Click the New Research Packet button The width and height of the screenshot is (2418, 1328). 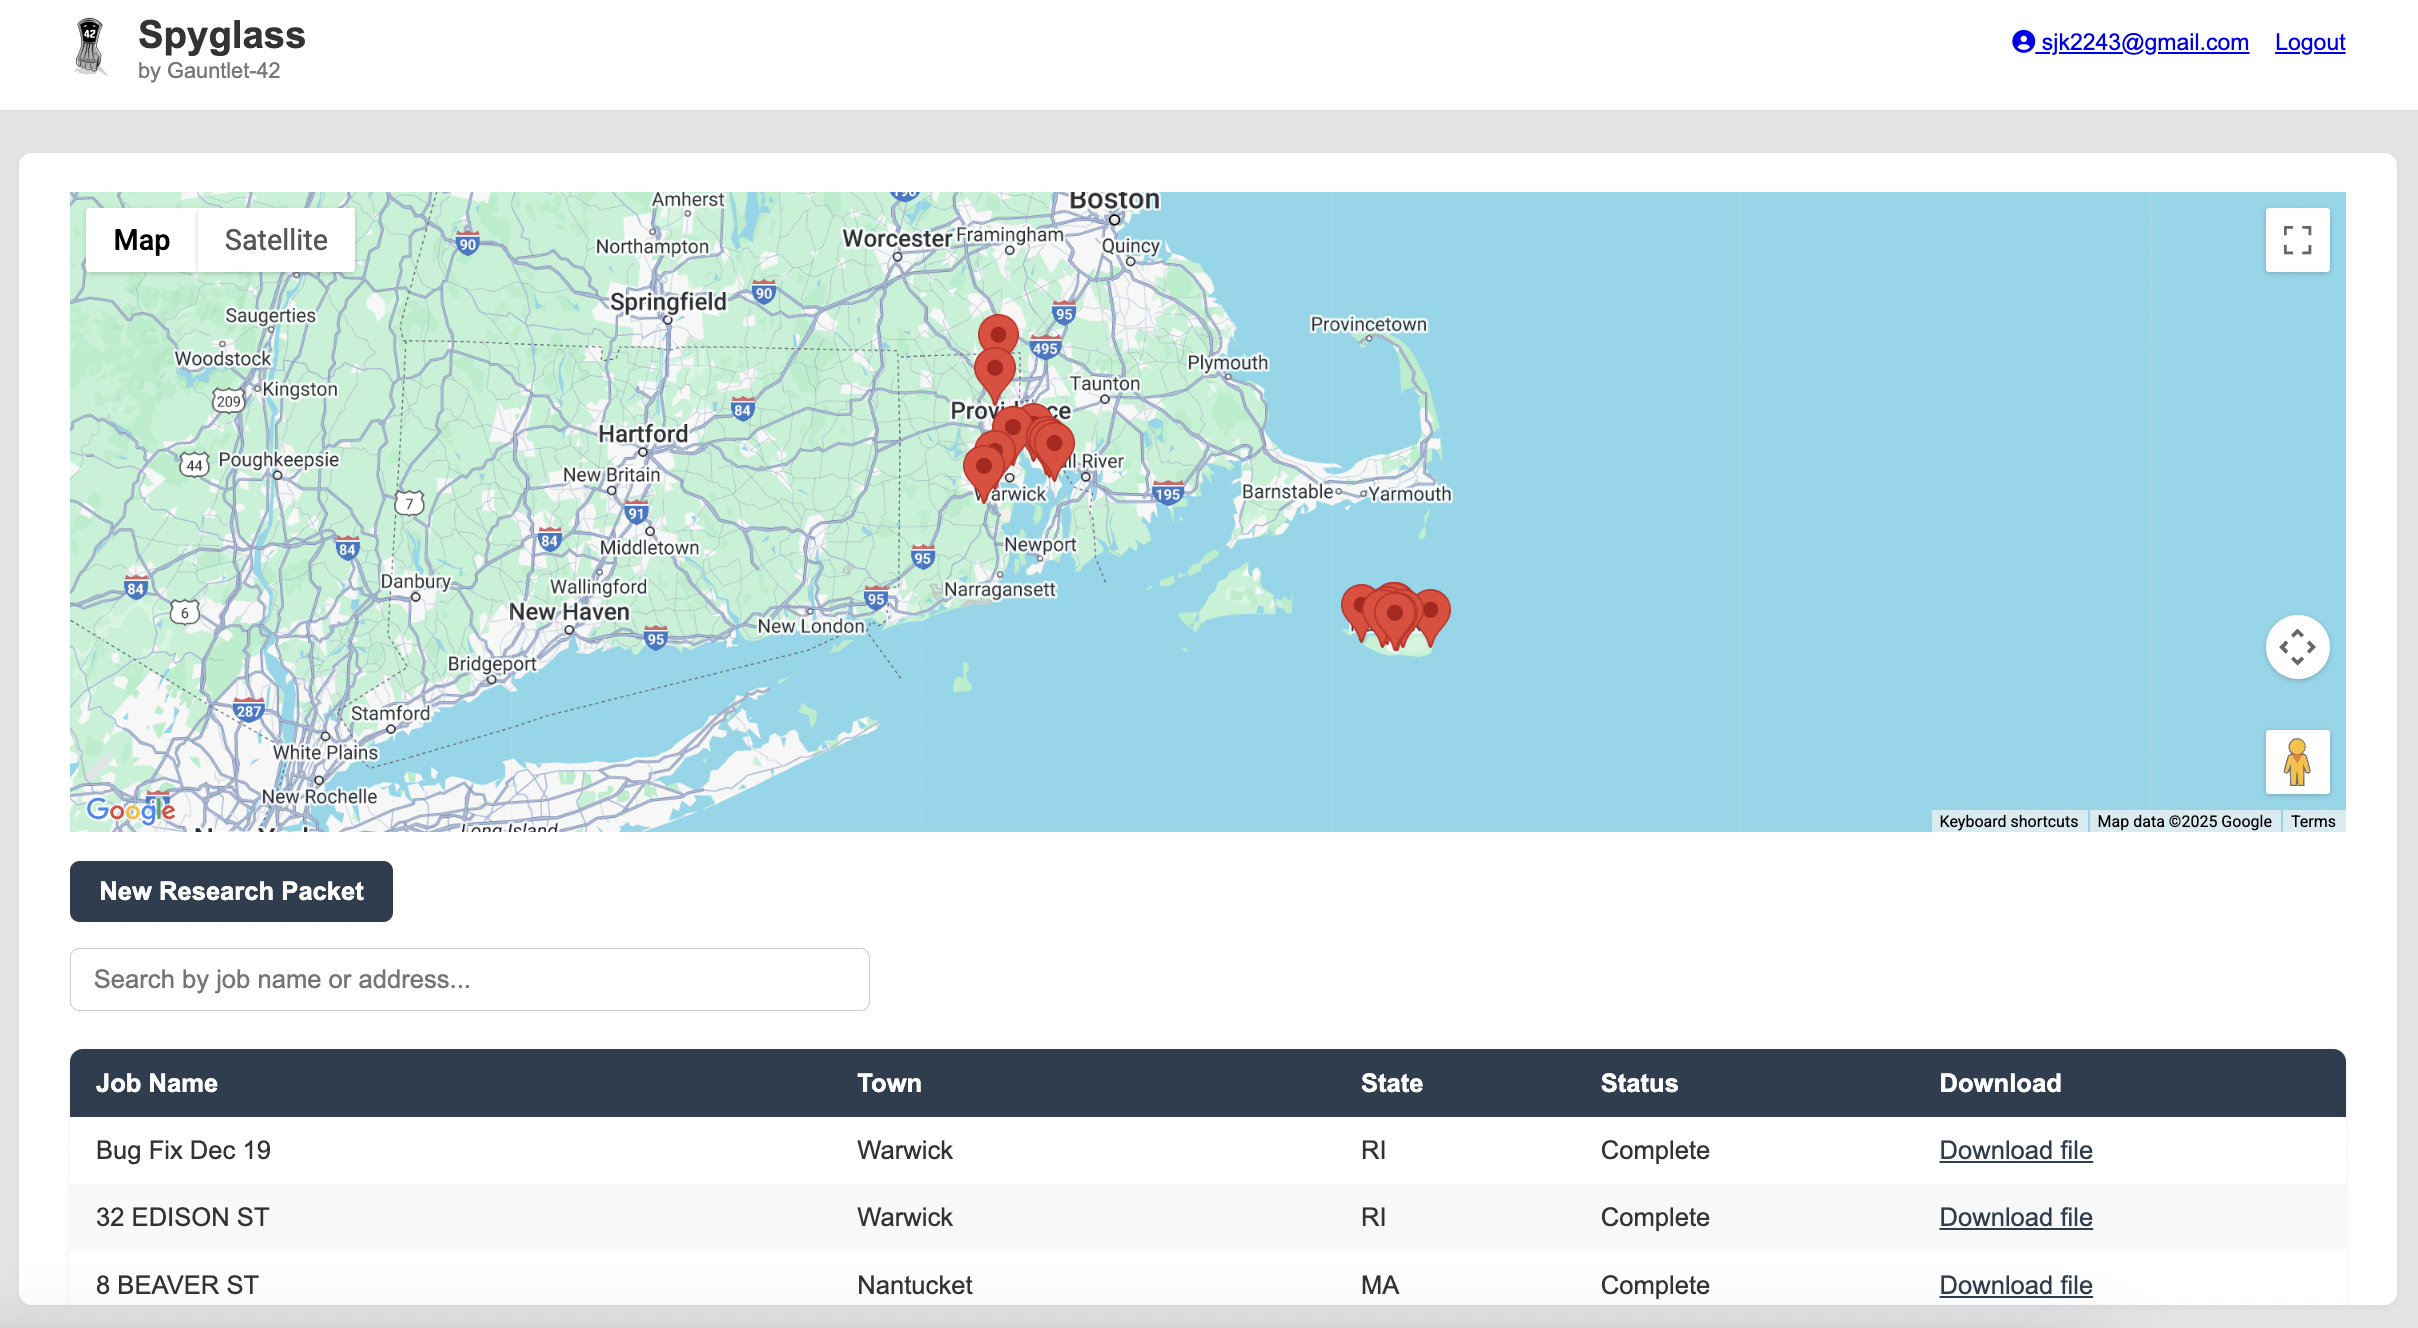tap(231, 891)
